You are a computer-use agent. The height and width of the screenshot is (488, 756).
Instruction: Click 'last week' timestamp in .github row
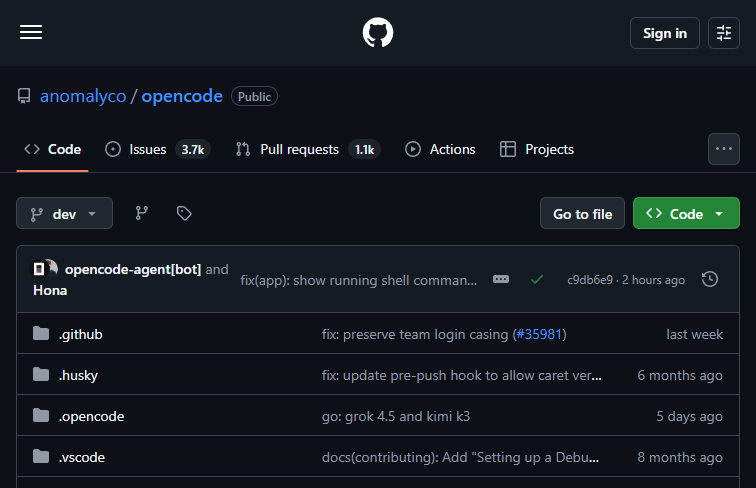point(694,334)
